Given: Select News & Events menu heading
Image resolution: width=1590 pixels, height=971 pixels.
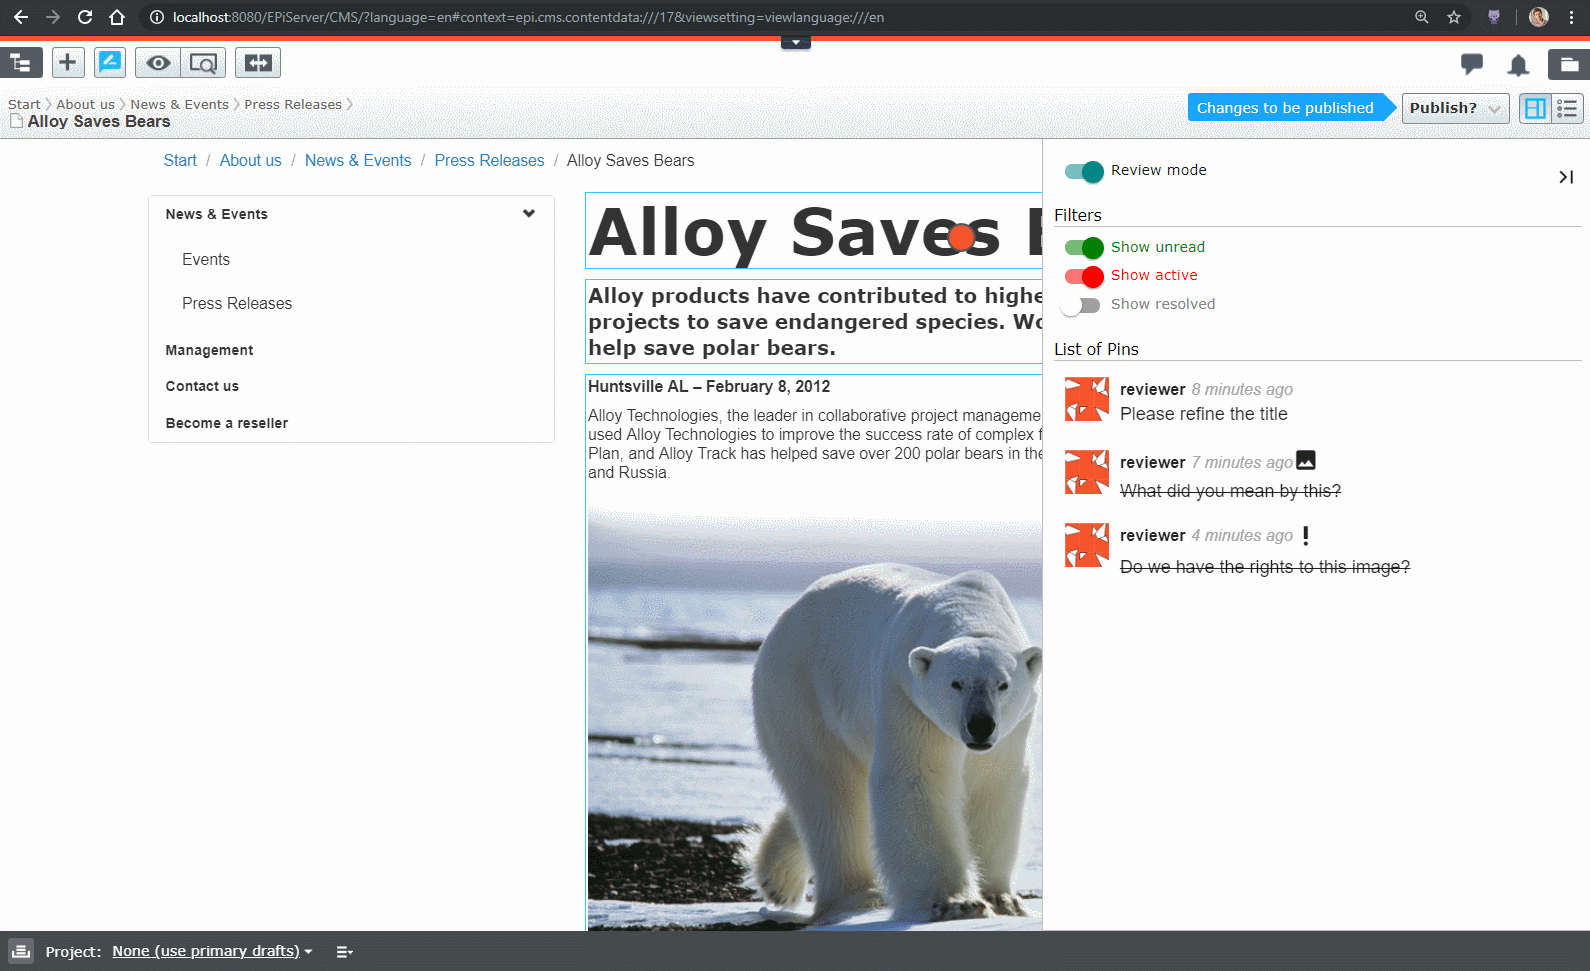Looking at the screenshot, I should click(x=217, y=214).
